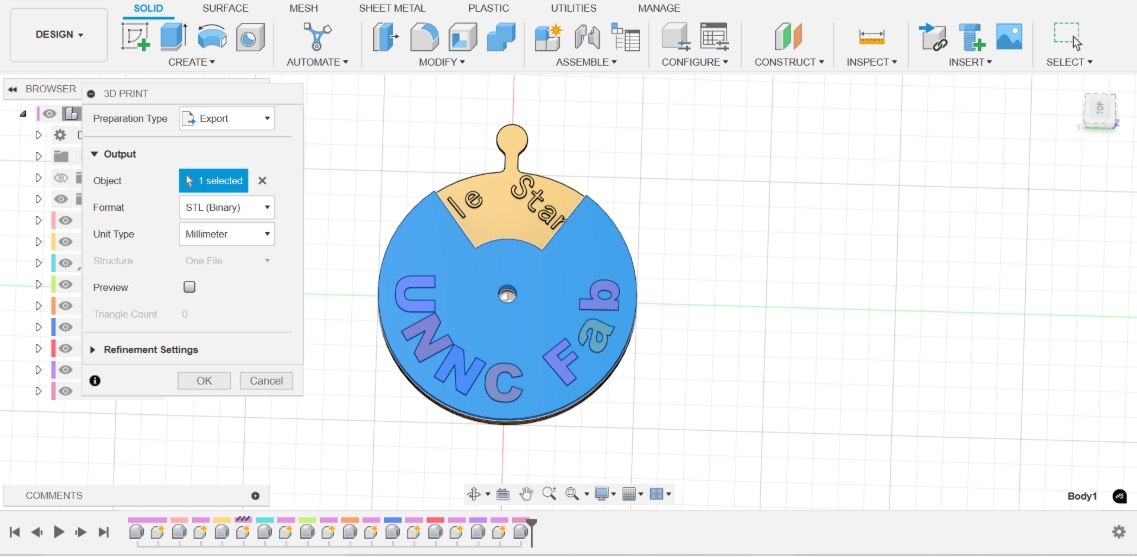Collapse the BROWSER panel arrows
1137x557 pixels.
coord(12,89)
